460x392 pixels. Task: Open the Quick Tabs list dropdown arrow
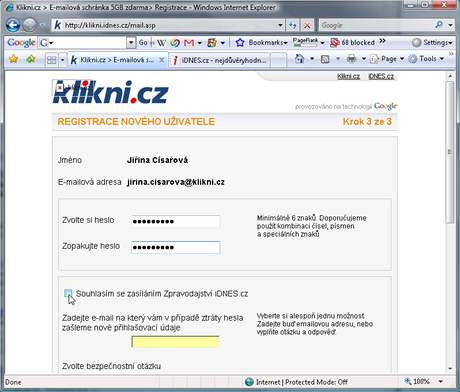point(62,60)
